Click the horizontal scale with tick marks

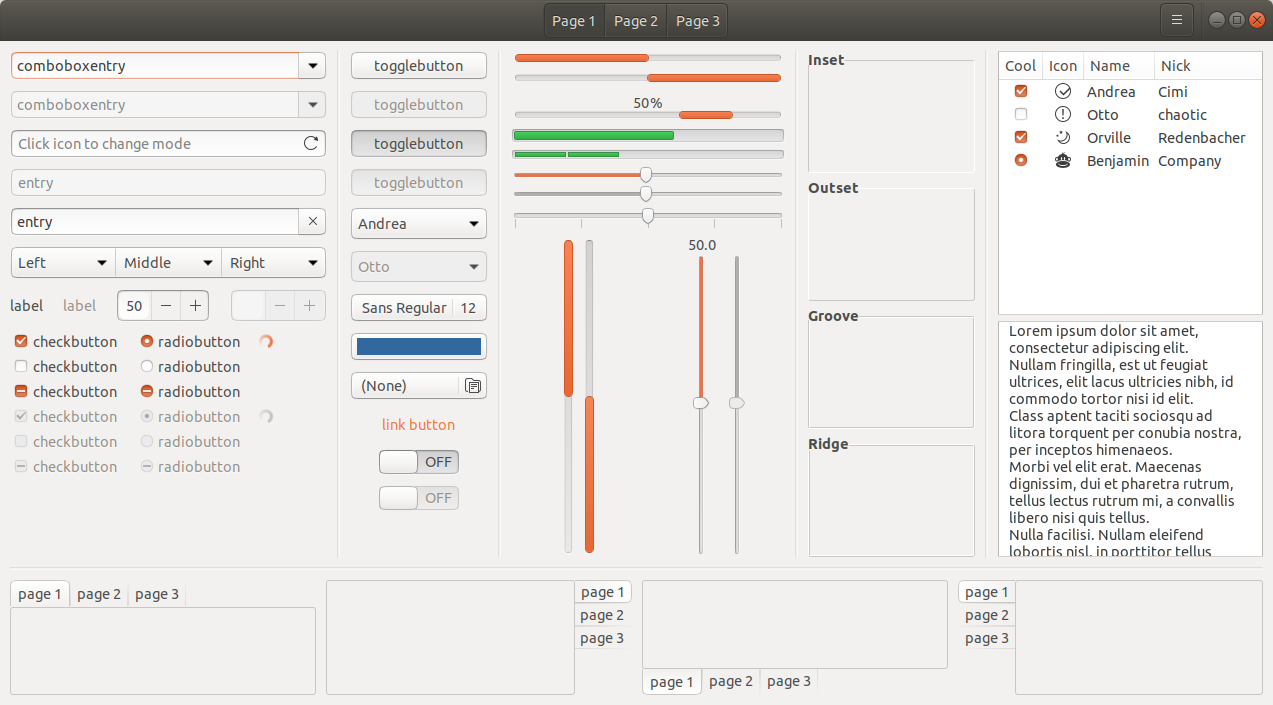pos(648,216)
